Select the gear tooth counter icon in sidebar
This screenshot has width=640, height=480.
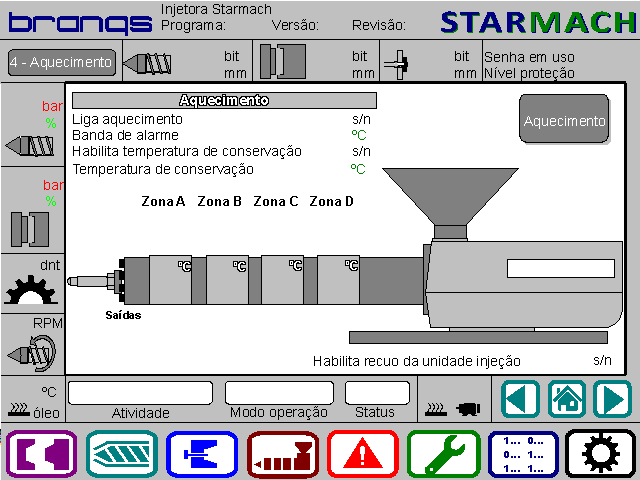pos(30,290)
